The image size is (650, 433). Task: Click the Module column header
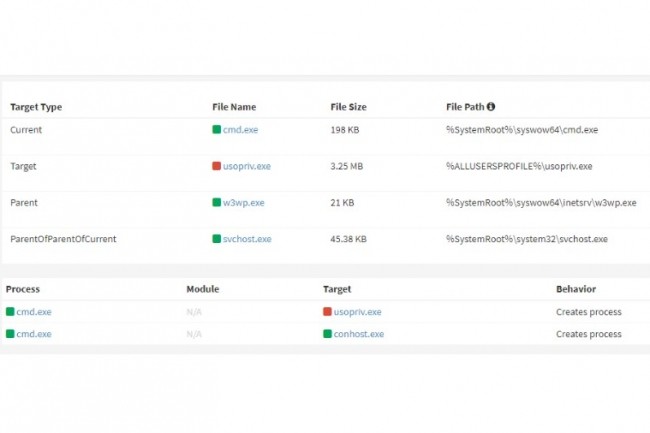202,289
